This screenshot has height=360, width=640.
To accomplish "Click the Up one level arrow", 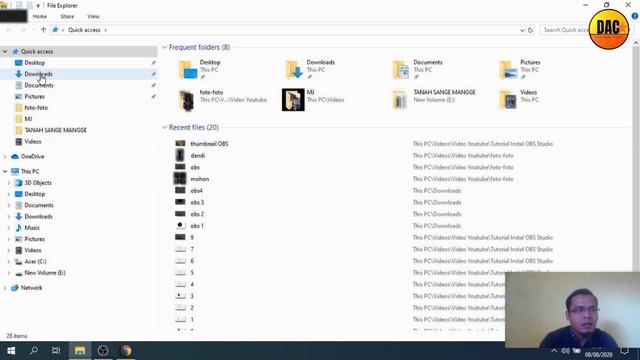I will point(43,30).
